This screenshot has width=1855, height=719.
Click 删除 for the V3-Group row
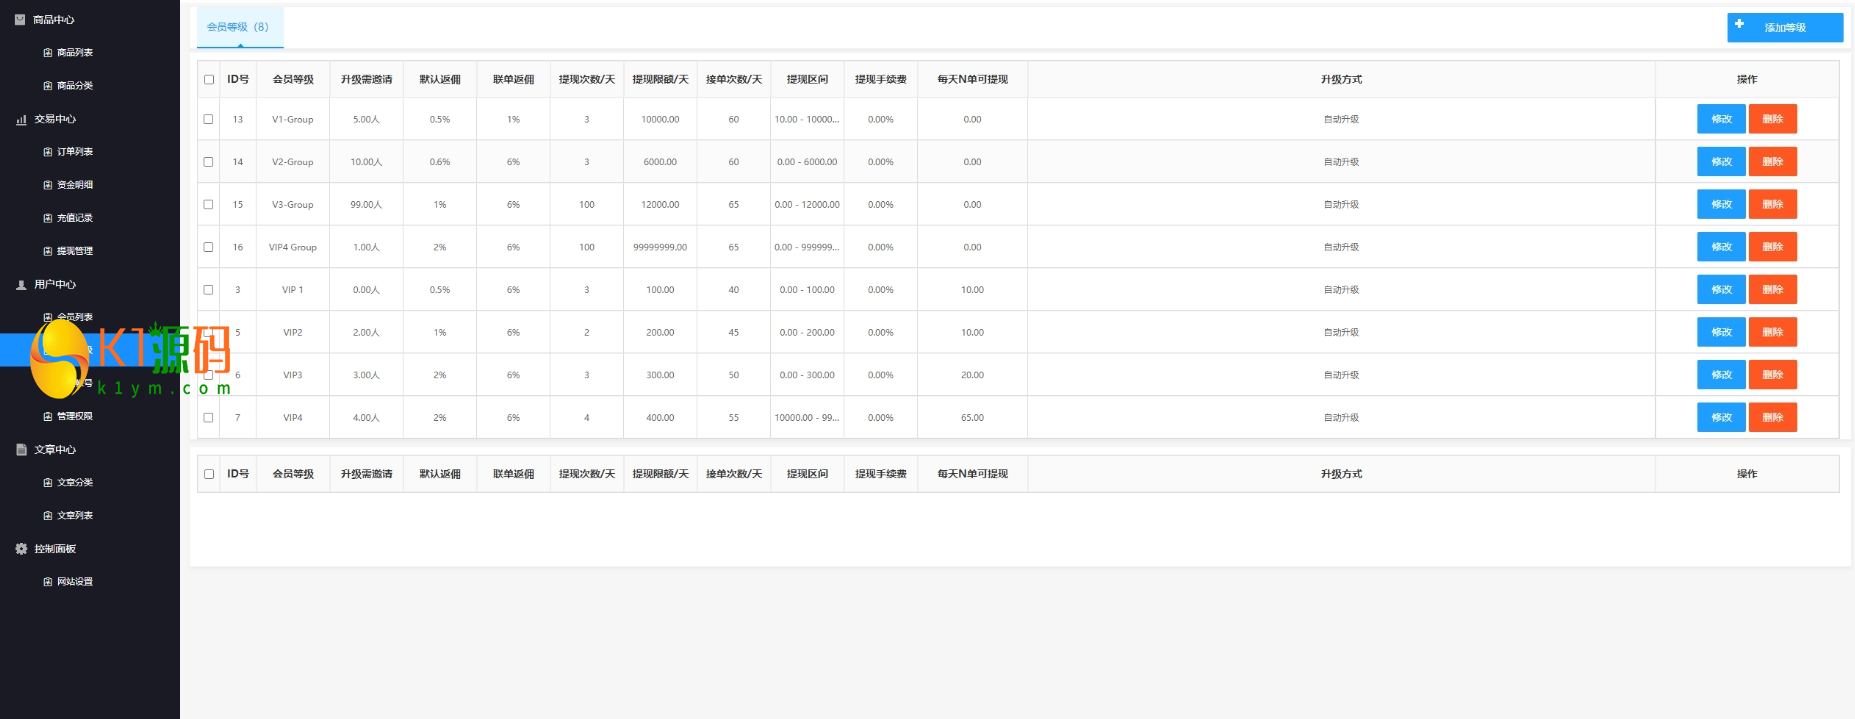[x=1773, y=204]
